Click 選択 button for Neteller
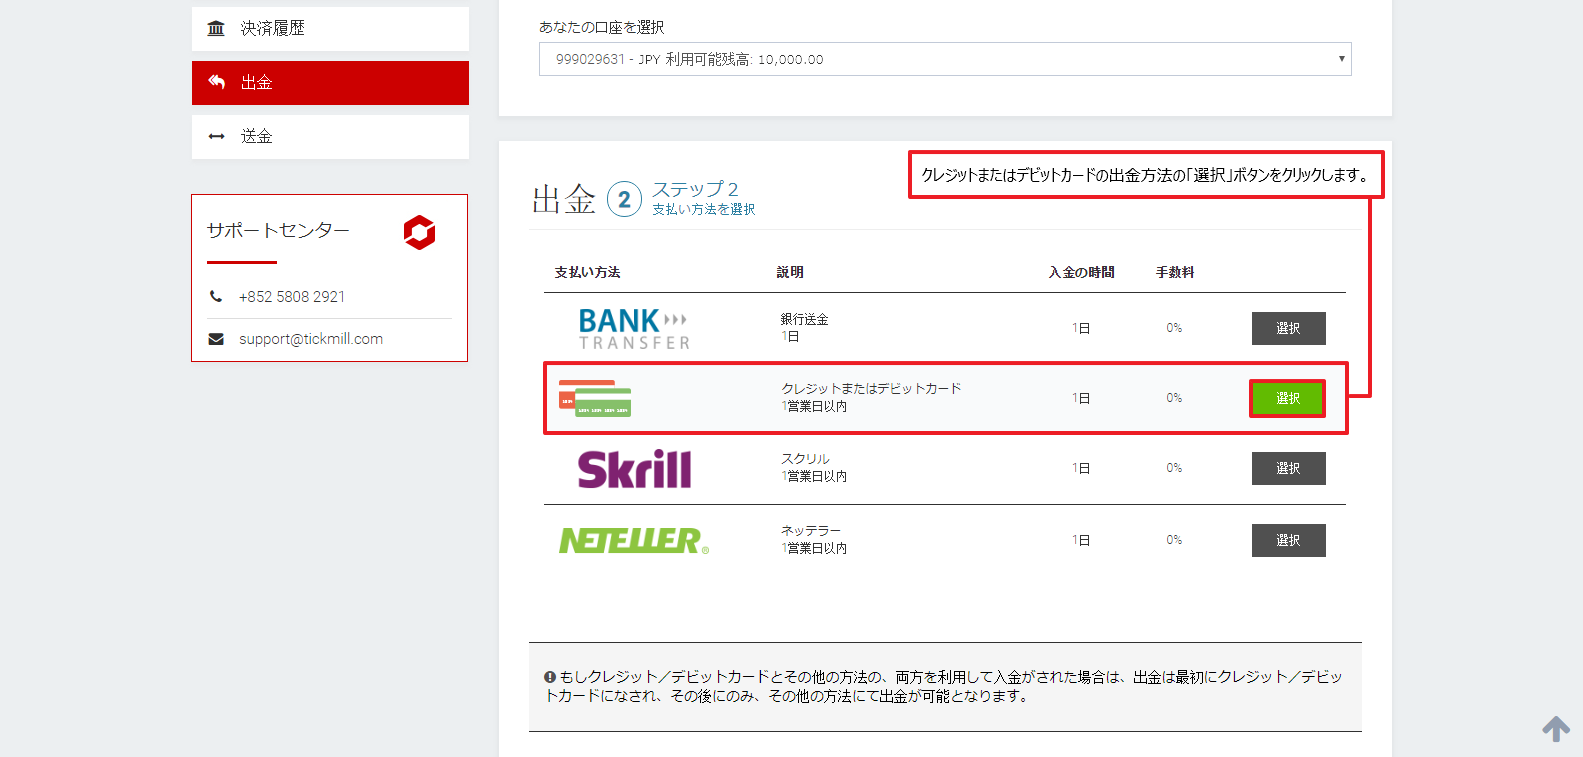The width and height of the screenshot is (1583, 757). [1288, 540]
